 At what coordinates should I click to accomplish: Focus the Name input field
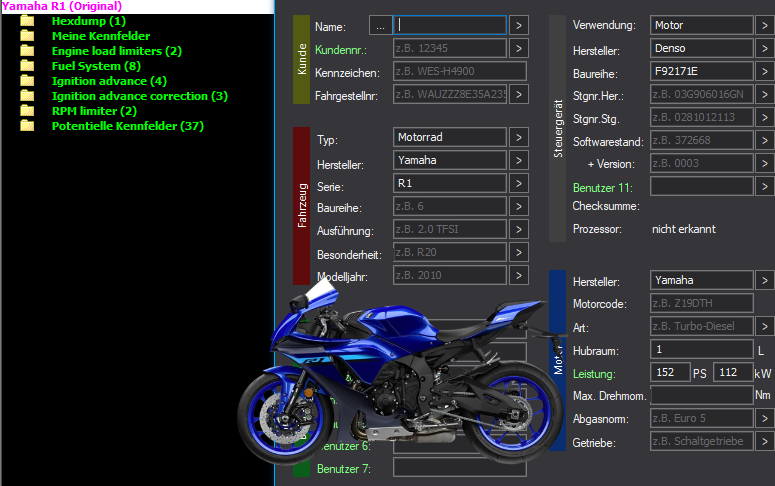(450, 25)
